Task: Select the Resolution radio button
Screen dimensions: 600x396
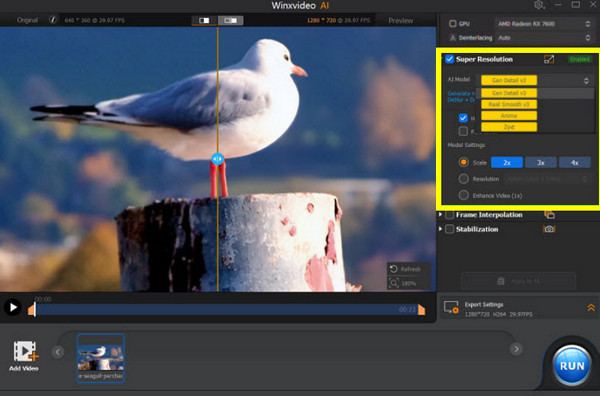Action: (x=463, y=179)
